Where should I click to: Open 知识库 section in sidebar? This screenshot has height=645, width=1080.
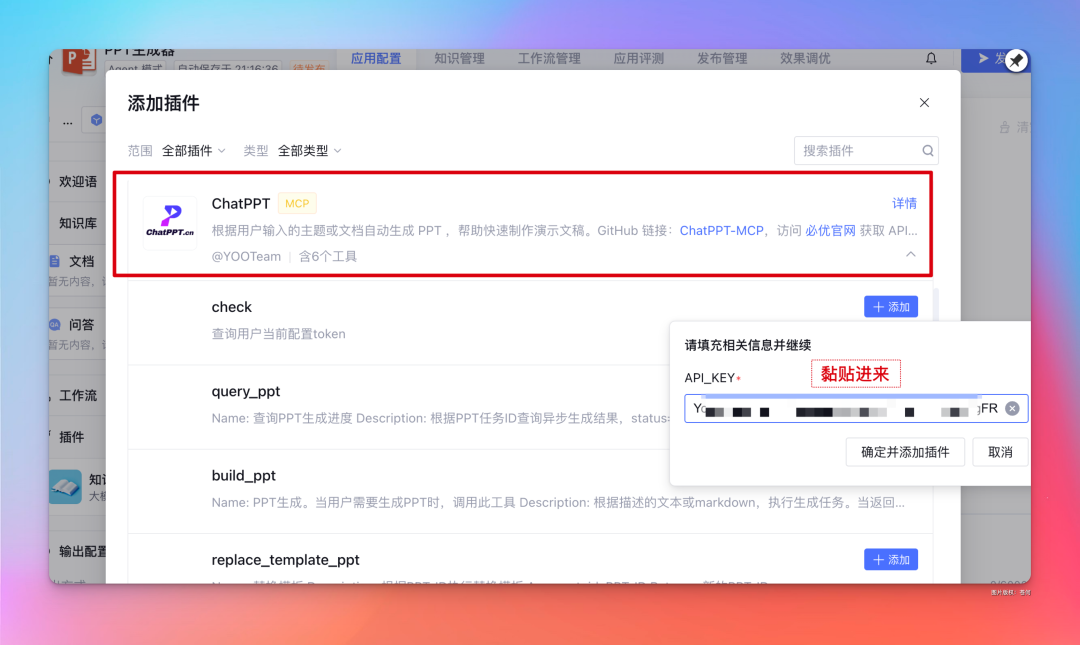pyautogui.click(x=78, y=223)
